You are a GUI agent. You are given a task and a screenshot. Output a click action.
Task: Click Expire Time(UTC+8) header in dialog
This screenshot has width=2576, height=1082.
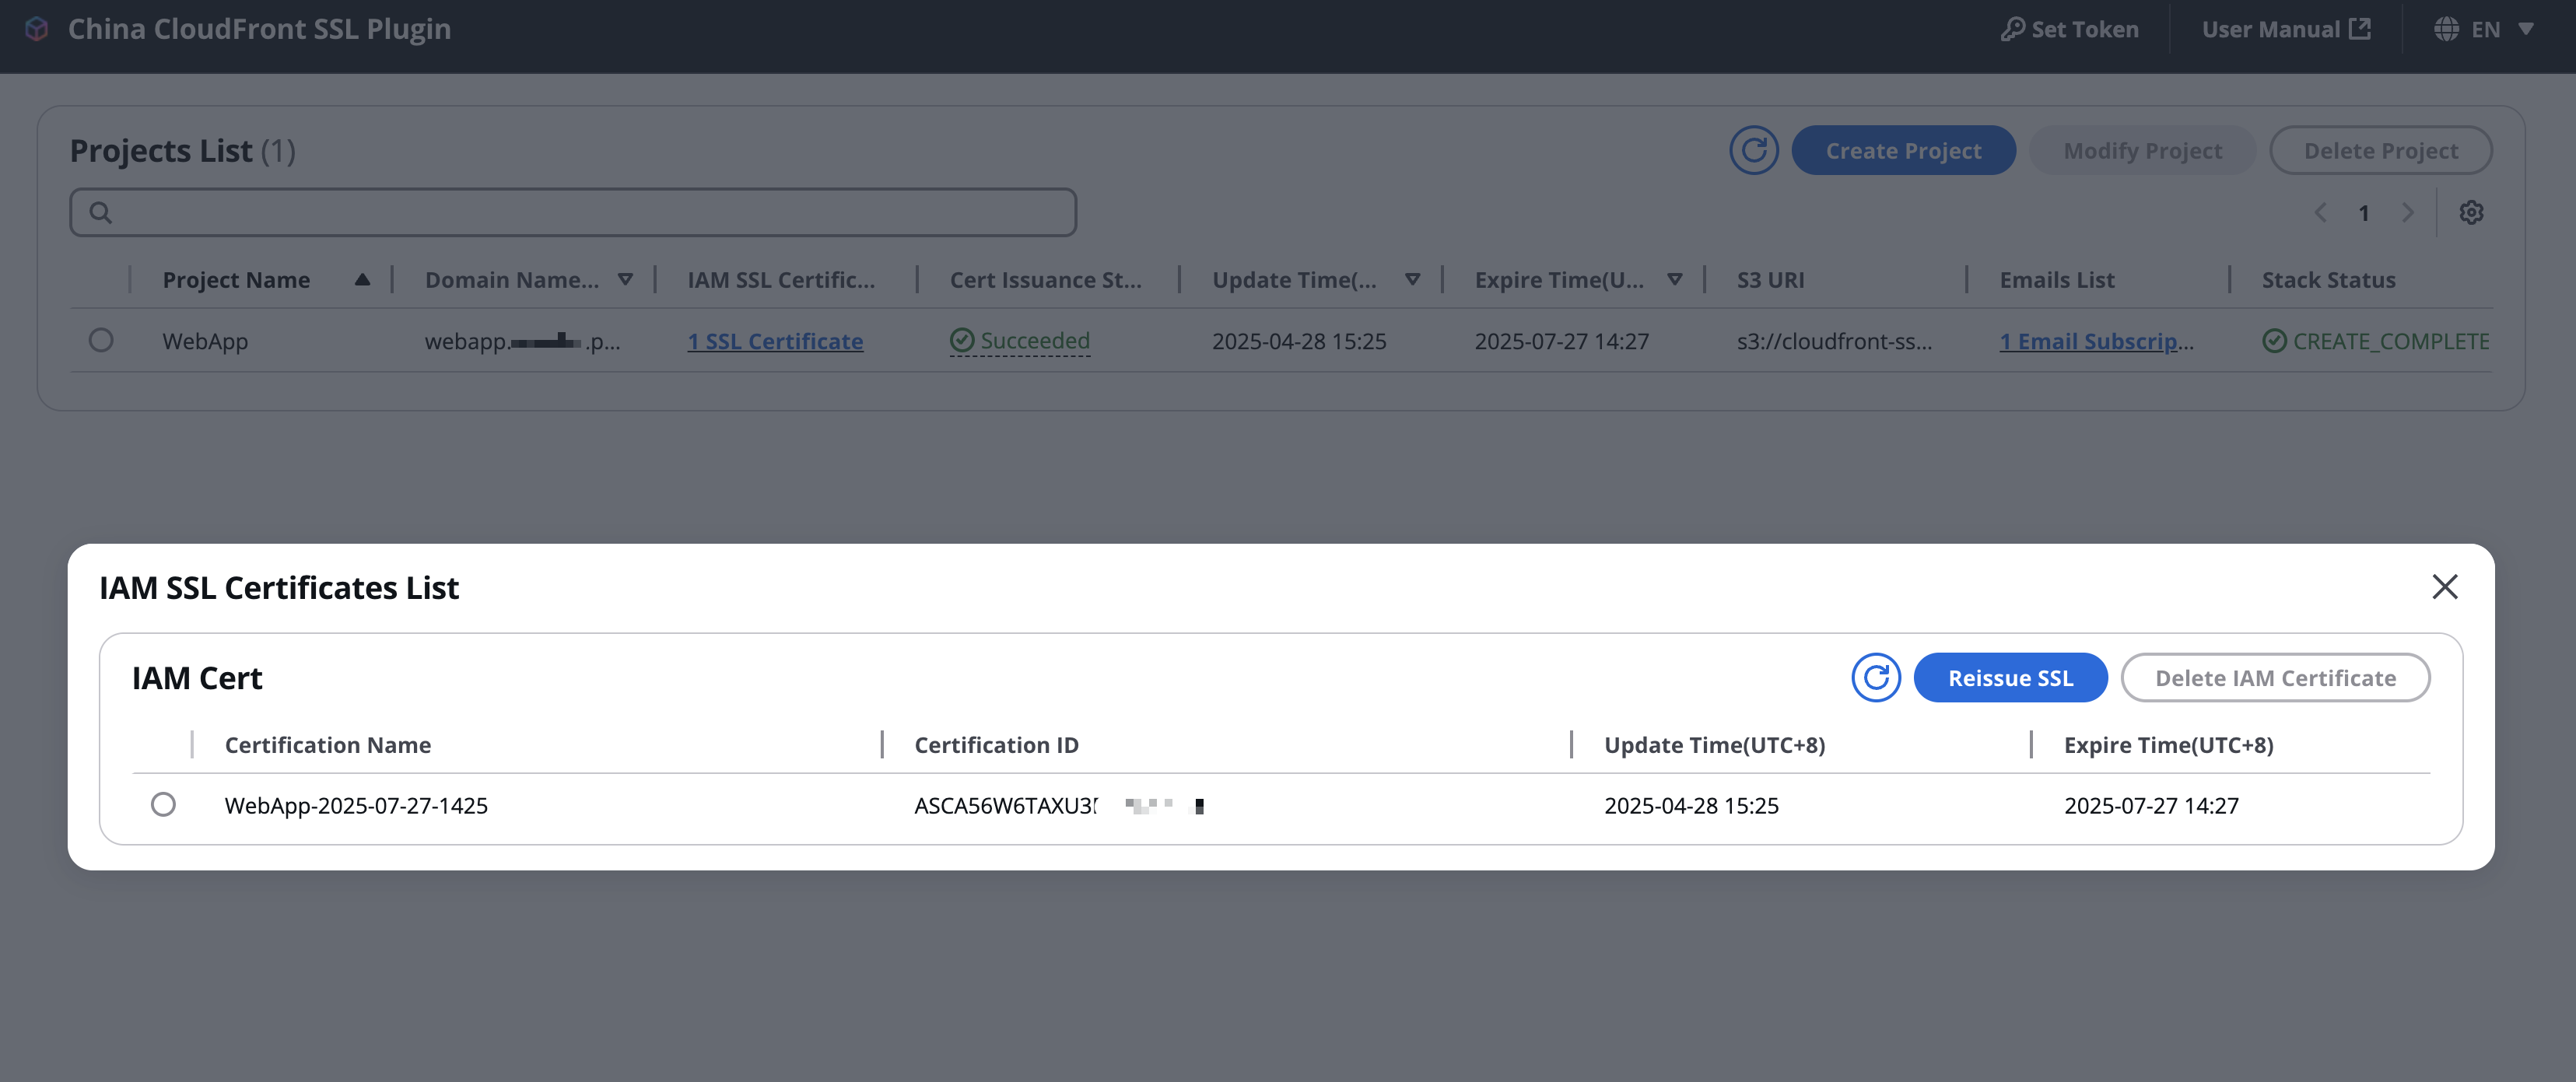(x=2168, y=745)
